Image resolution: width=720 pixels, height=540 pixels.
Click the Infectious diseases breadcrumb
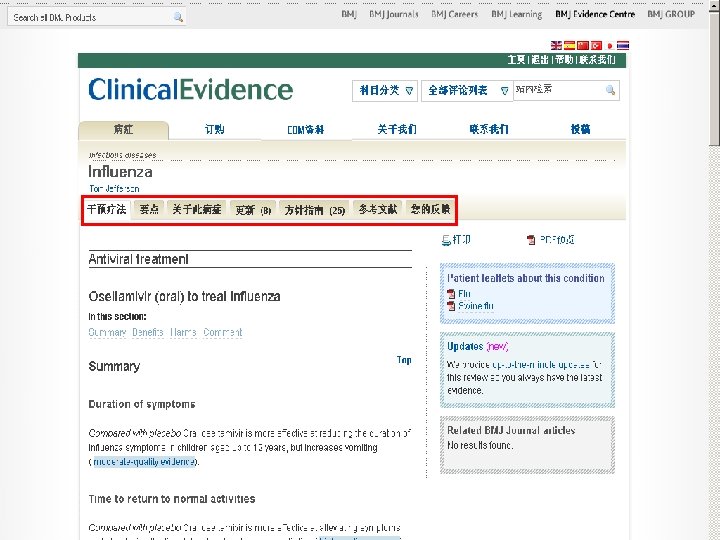(123, 155)
